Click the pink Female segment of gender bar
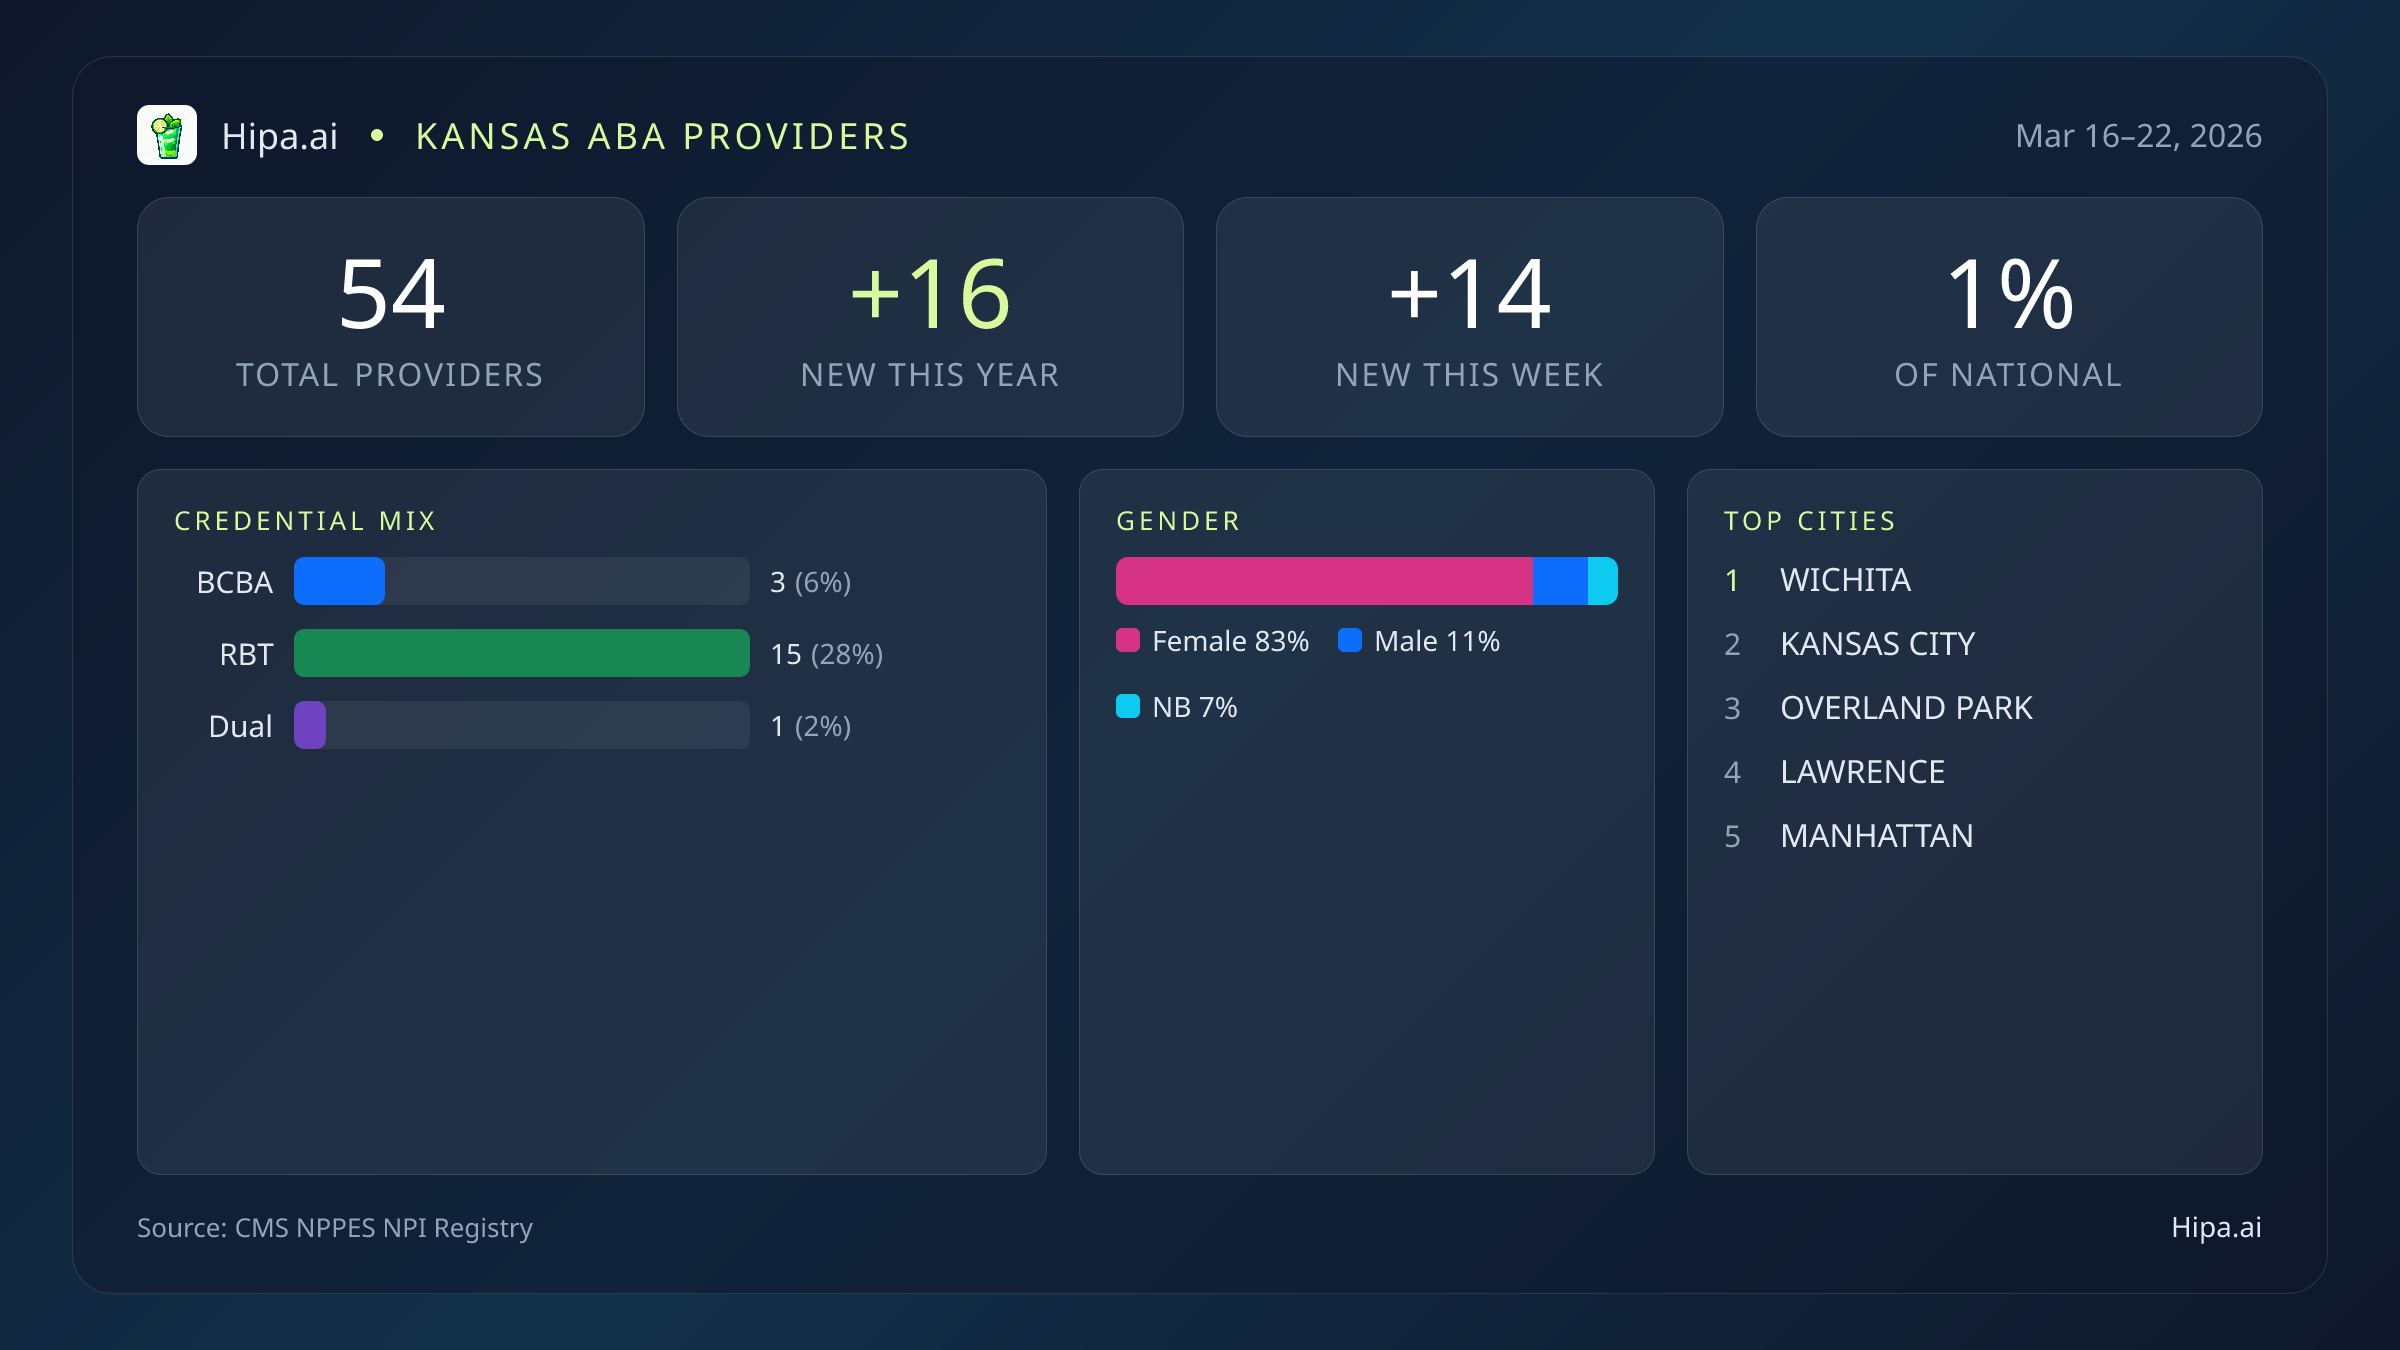Screen dimensions: 2400x1350 tap(1320, 580)
